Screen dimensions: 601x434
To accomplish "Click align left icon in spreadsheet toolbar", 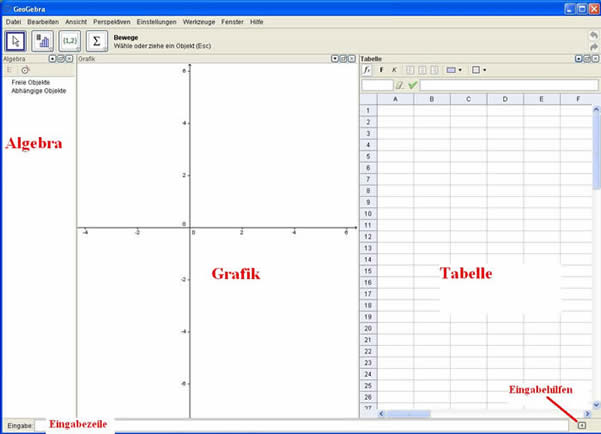I will pyautogui.click(x=410, y=70).
